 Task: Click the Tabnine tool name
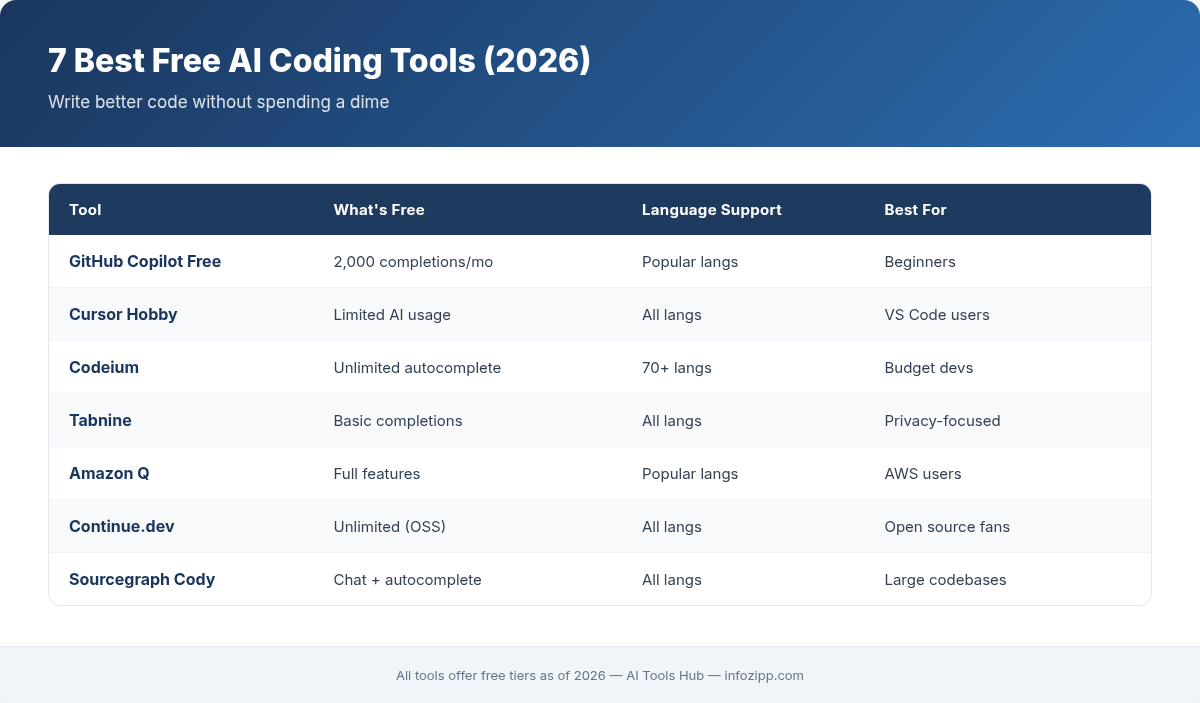pos(100,420)
